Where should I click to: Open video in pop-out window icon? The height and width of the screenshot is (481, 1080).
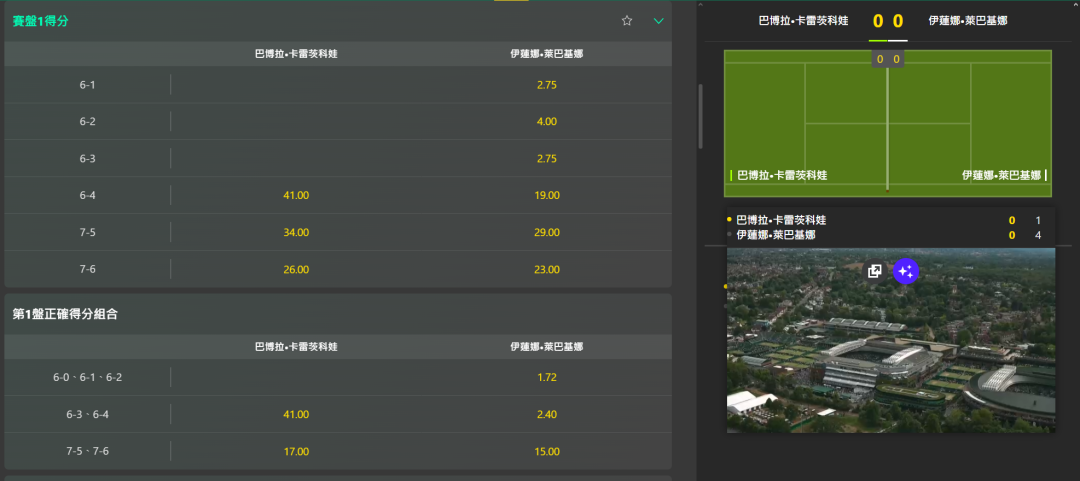pos(875,271)
